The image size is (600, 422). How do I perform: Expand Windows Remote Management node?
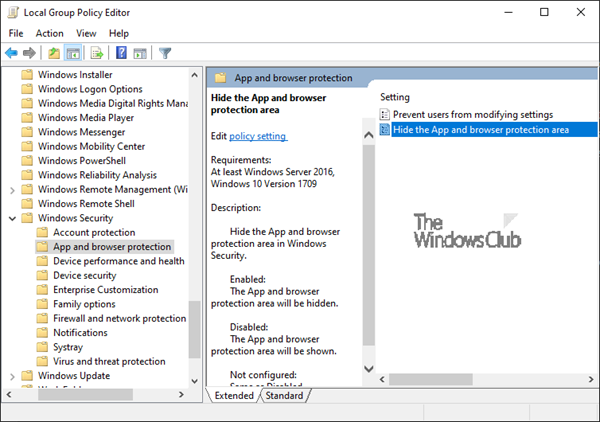point(12,190)
